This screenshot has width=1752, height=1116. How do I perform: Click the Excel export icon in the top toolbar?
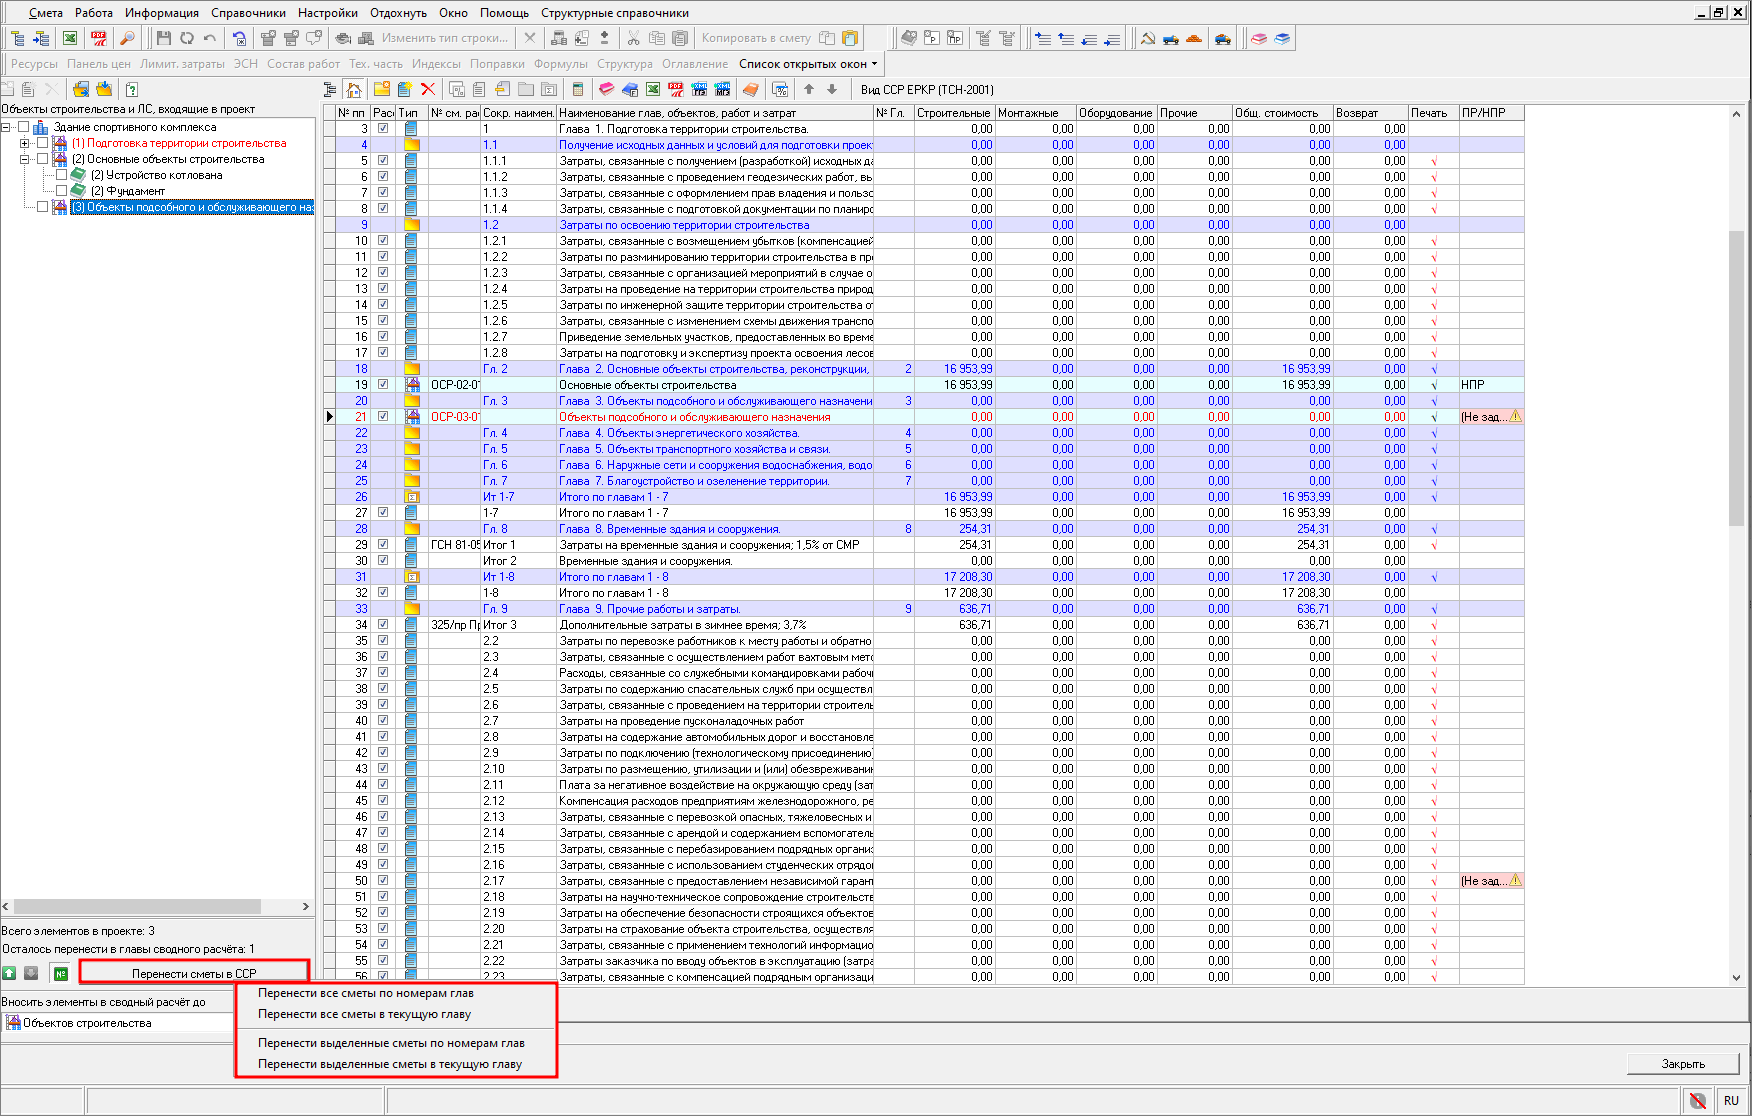70,38
